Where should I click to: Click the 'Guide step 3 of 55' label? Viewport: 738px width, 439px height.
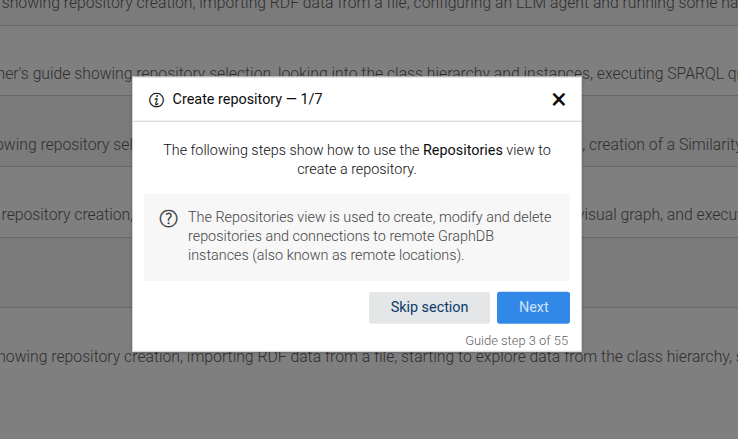(516, 341)
